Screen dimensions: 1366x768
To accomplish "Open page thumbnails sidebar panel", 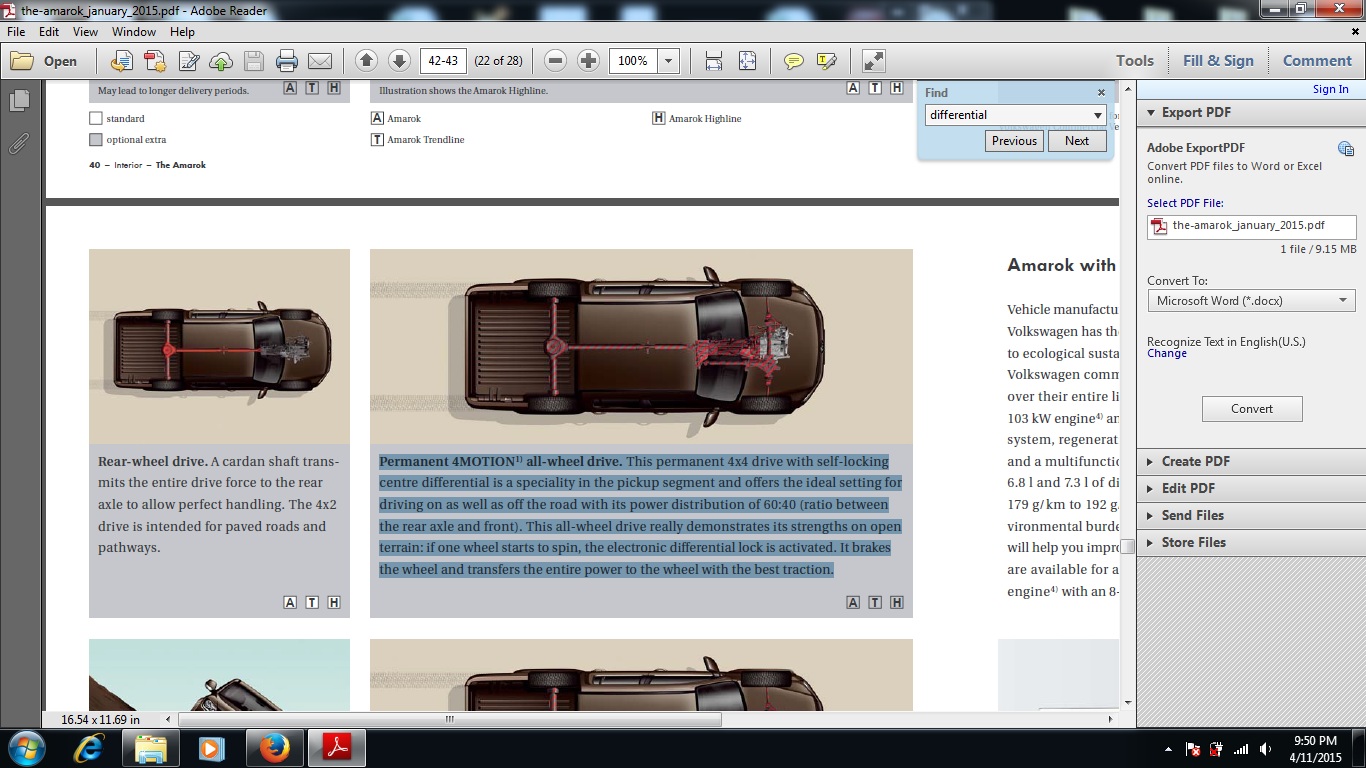I will (x=19, y=101).
